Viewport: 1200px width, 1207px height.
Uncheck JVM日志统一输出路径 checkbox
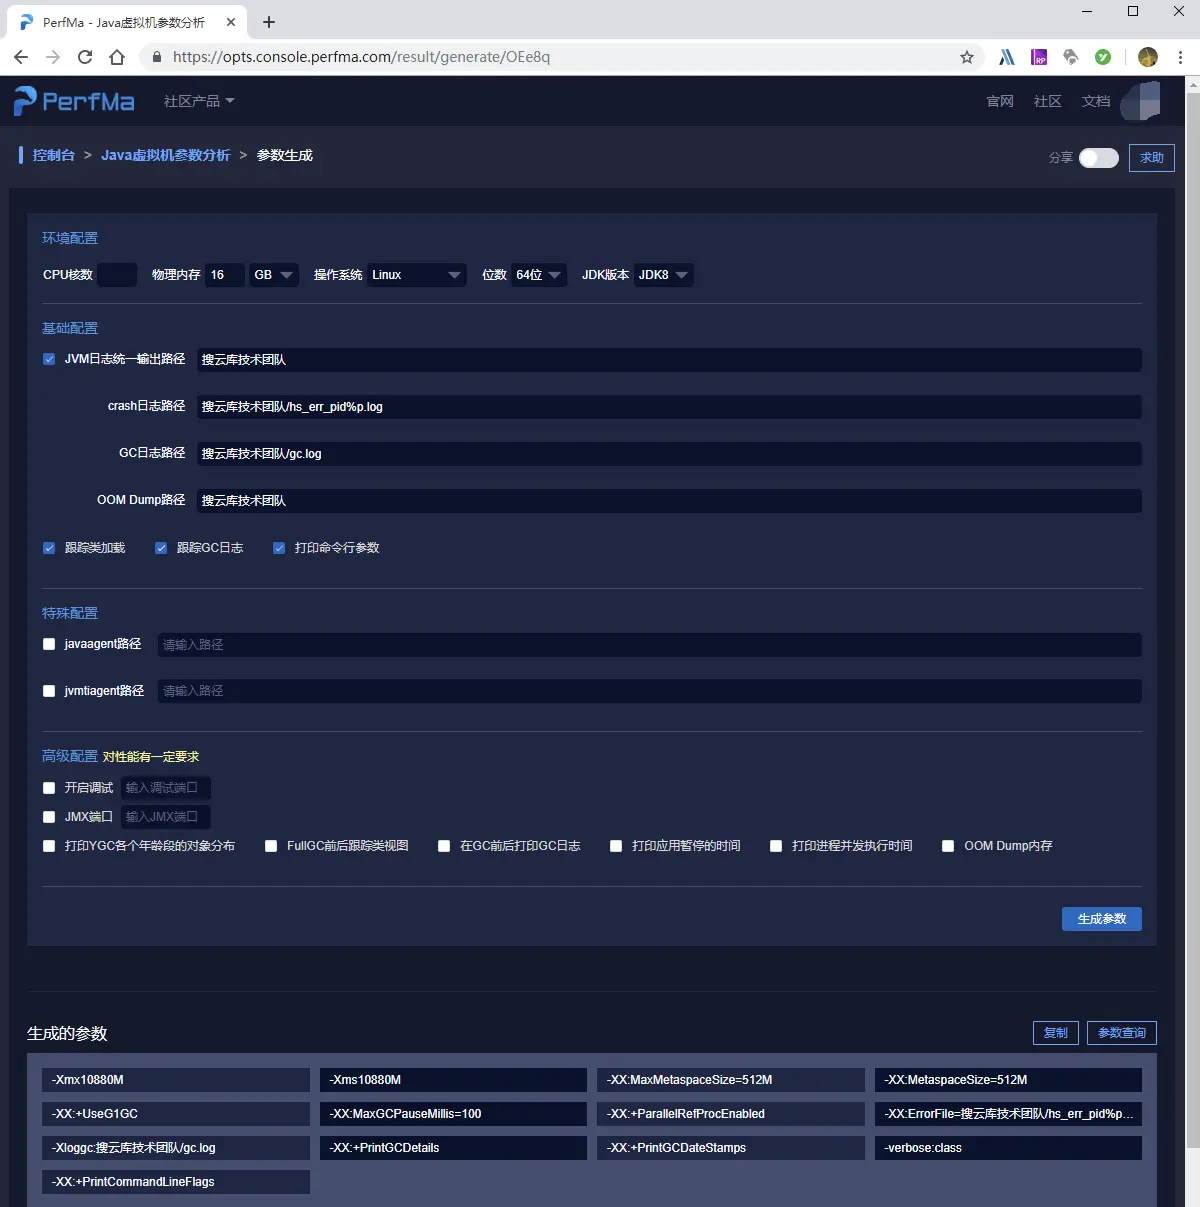tap(49, 359)
